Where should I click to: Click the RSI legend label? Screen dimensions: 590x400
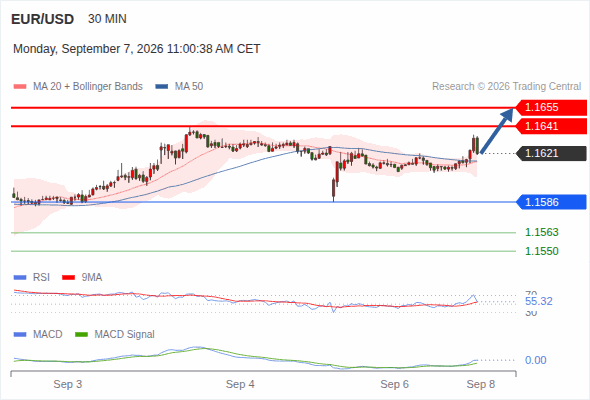(x=41, y=278)
